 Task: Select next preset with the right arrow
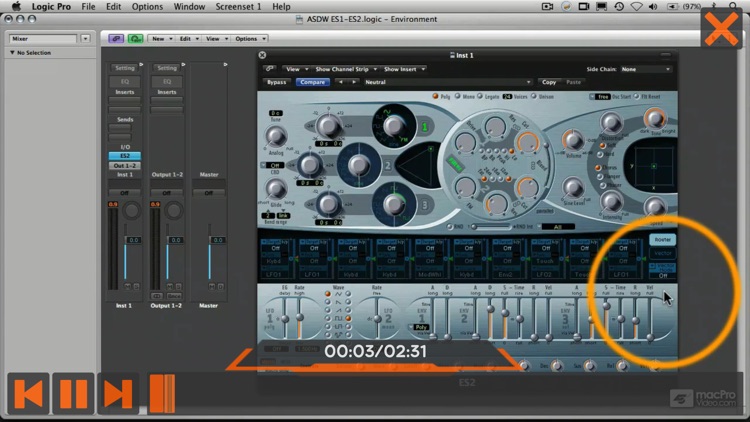pos(354,82)
